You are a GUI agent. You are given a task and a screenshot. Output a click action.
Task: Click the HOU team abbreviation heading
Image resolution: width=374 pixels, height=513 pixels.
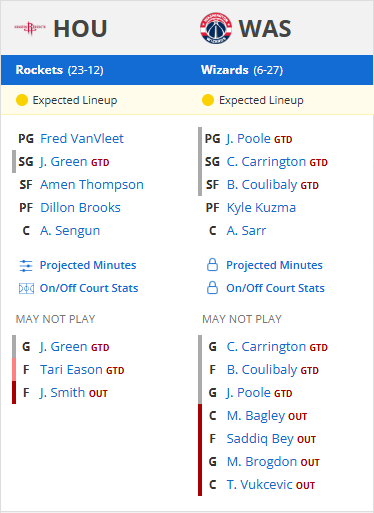(80, 29)
